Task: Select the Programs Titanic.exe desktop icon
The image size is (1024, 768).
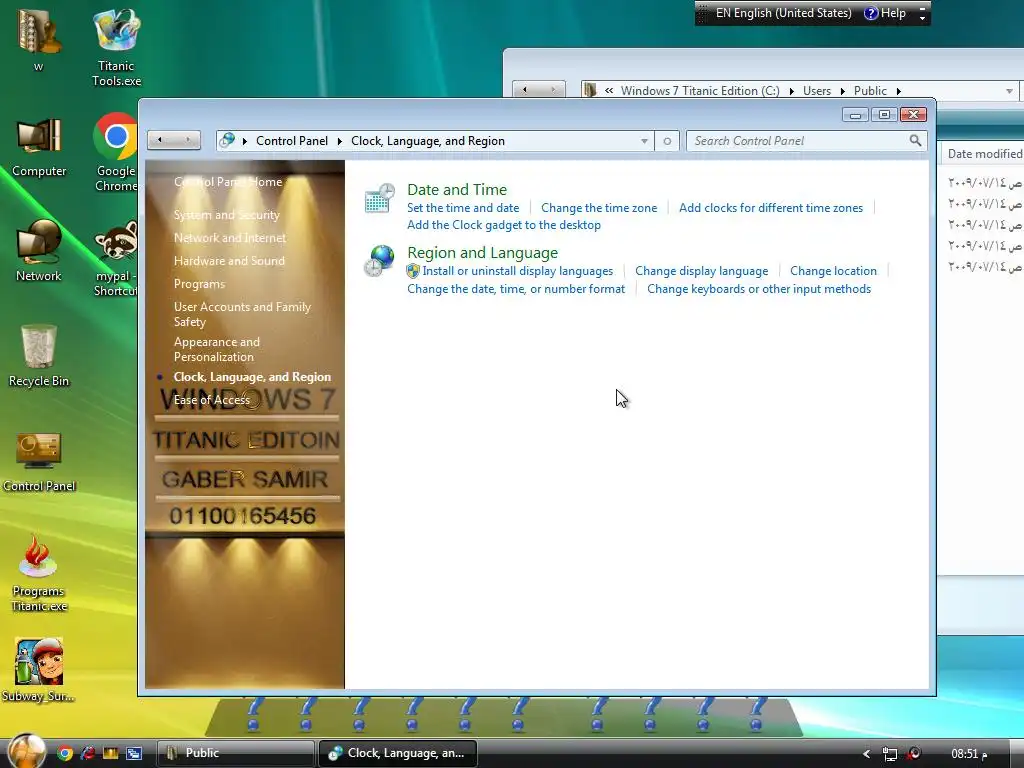Action: coord(39,573)
